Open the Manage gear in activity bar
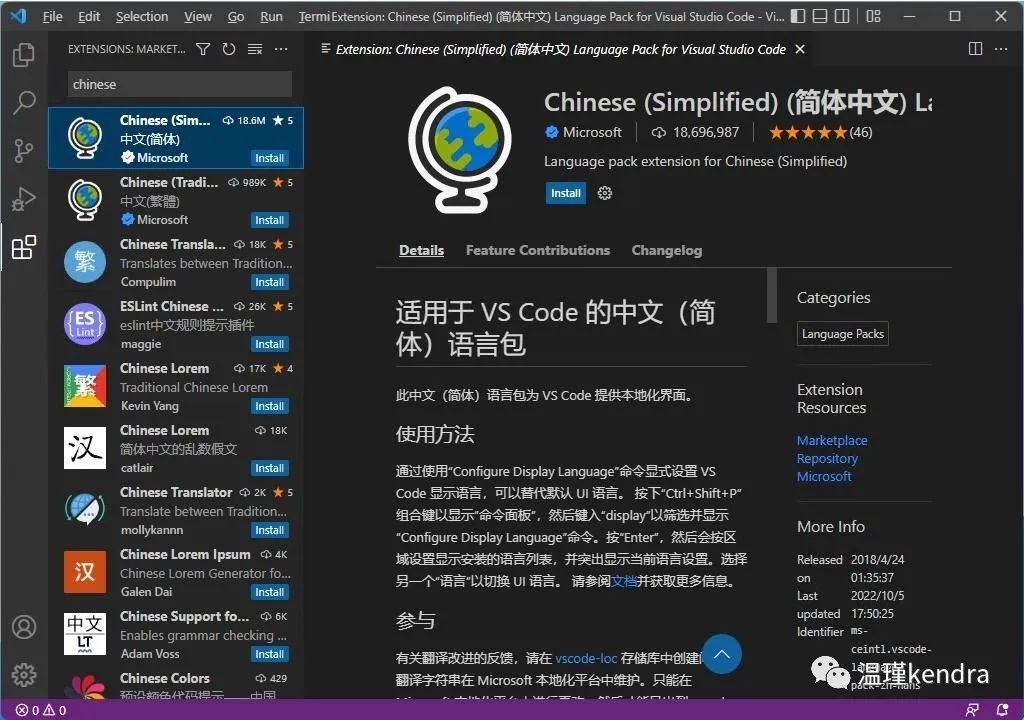The width and height of the screenshot is (1024, 720). 24,674
